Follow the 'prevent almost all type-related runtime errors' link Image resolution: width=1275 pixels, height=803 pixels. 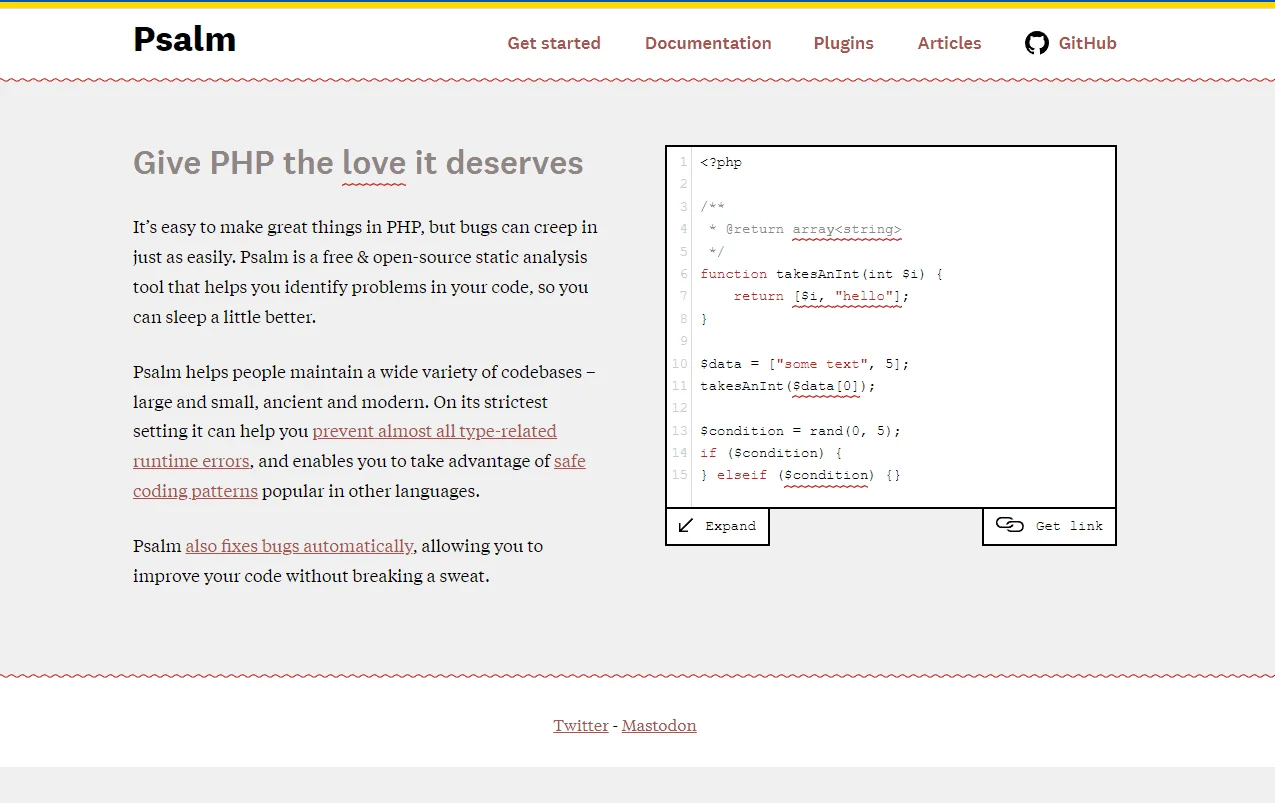(435, 431)
